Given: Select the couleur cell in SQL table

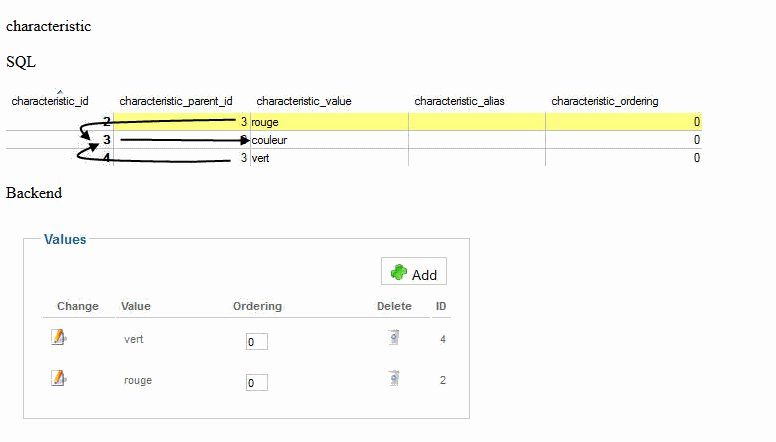Looking at the screenshot, I should point(269,140).
